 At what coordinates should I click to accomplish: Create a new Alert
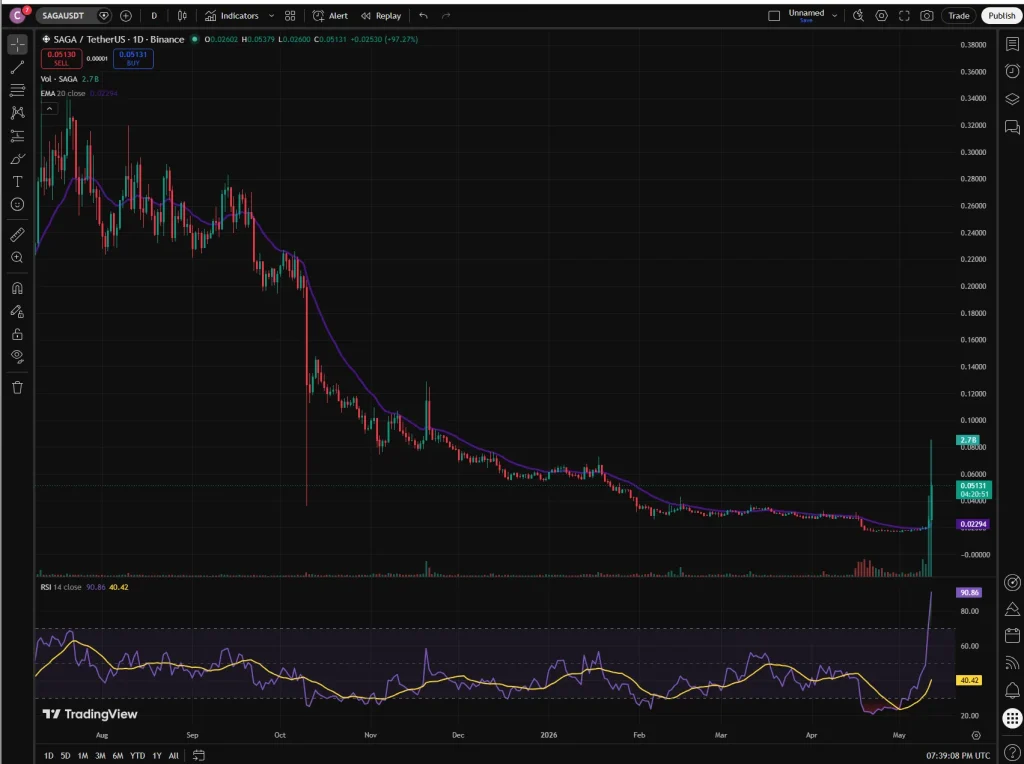click(330, 16)
